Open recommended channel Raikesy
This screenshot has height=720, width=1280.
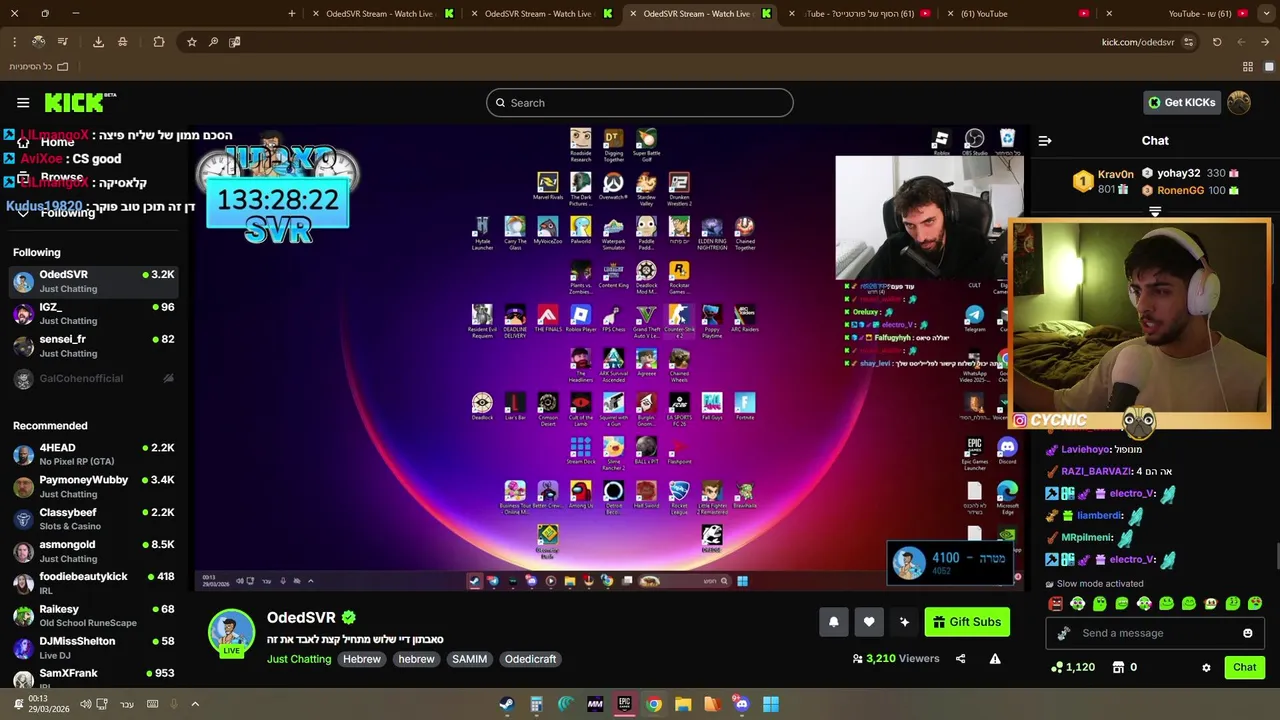tap(93, 615)
